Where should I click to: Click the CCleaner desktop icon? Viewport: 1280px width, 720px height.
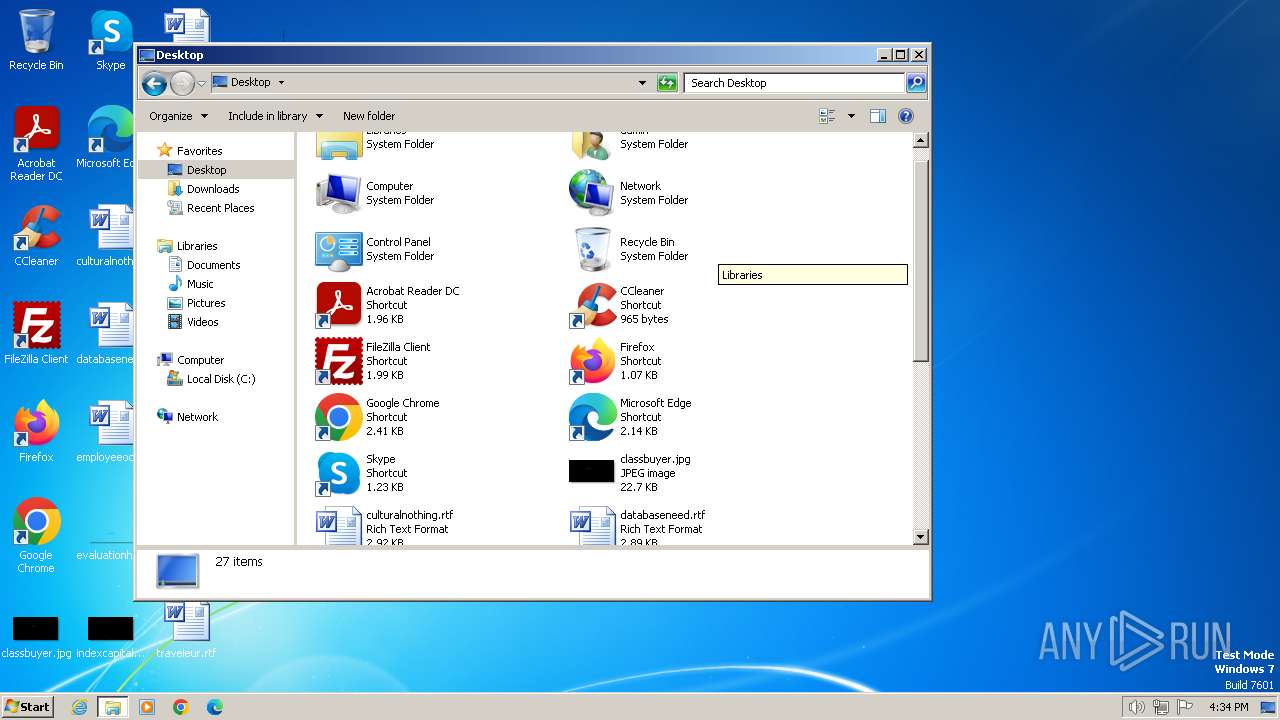tap(36, 236)
